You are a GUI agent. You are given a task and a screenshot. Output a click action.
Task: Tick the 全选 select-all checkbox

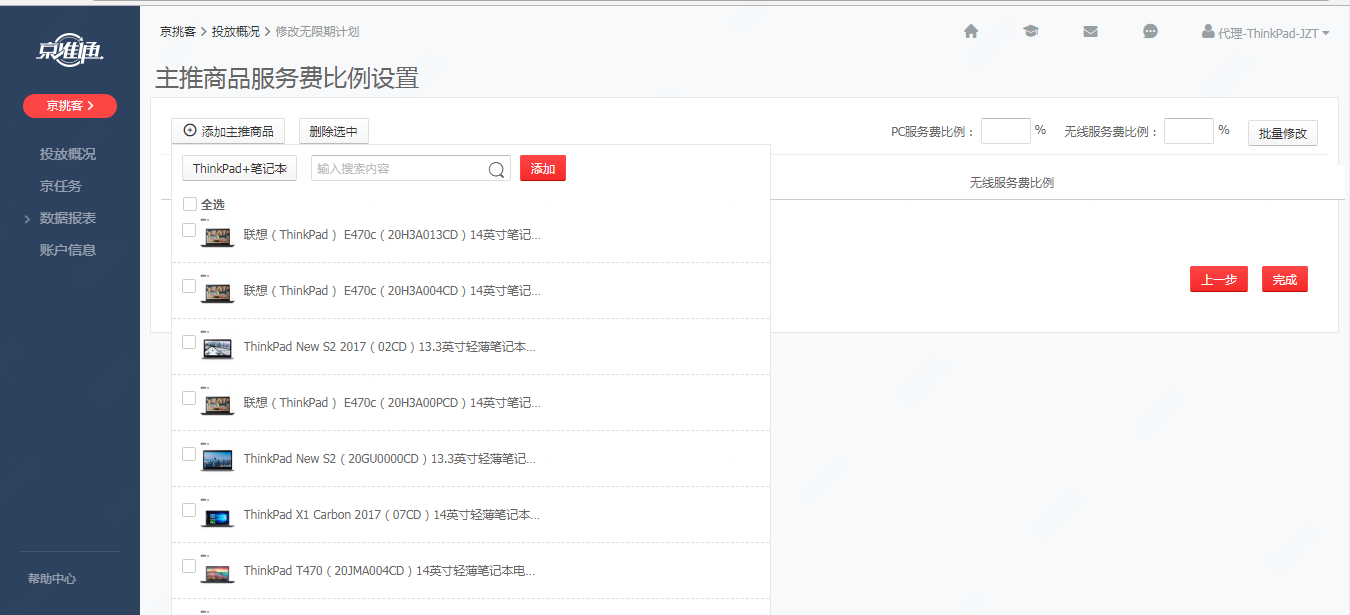pyautogui.click(x=190, y=204)
